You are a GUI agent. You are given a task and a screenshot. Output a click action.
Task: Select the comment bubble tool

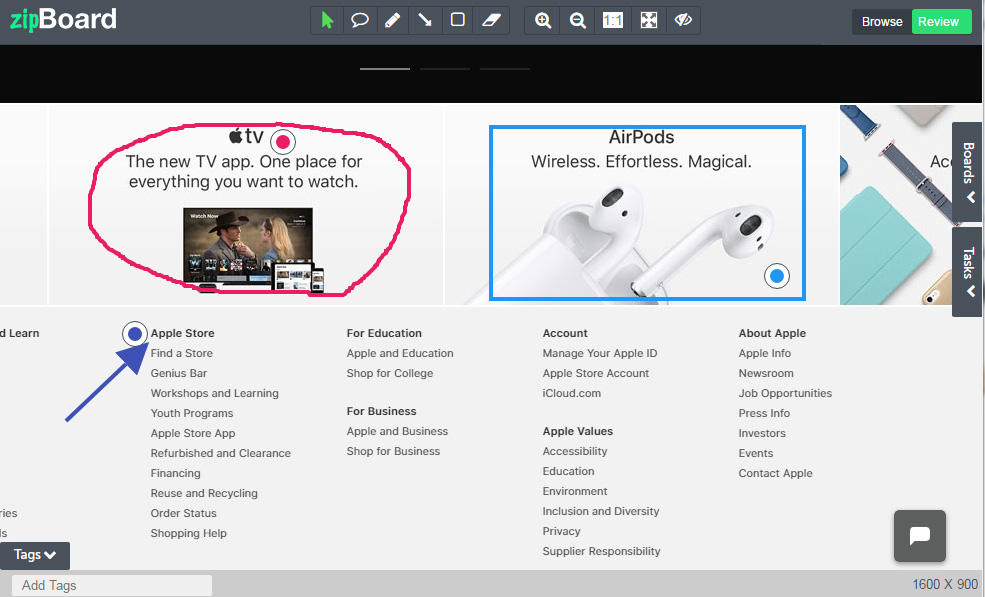click(360, 20)
